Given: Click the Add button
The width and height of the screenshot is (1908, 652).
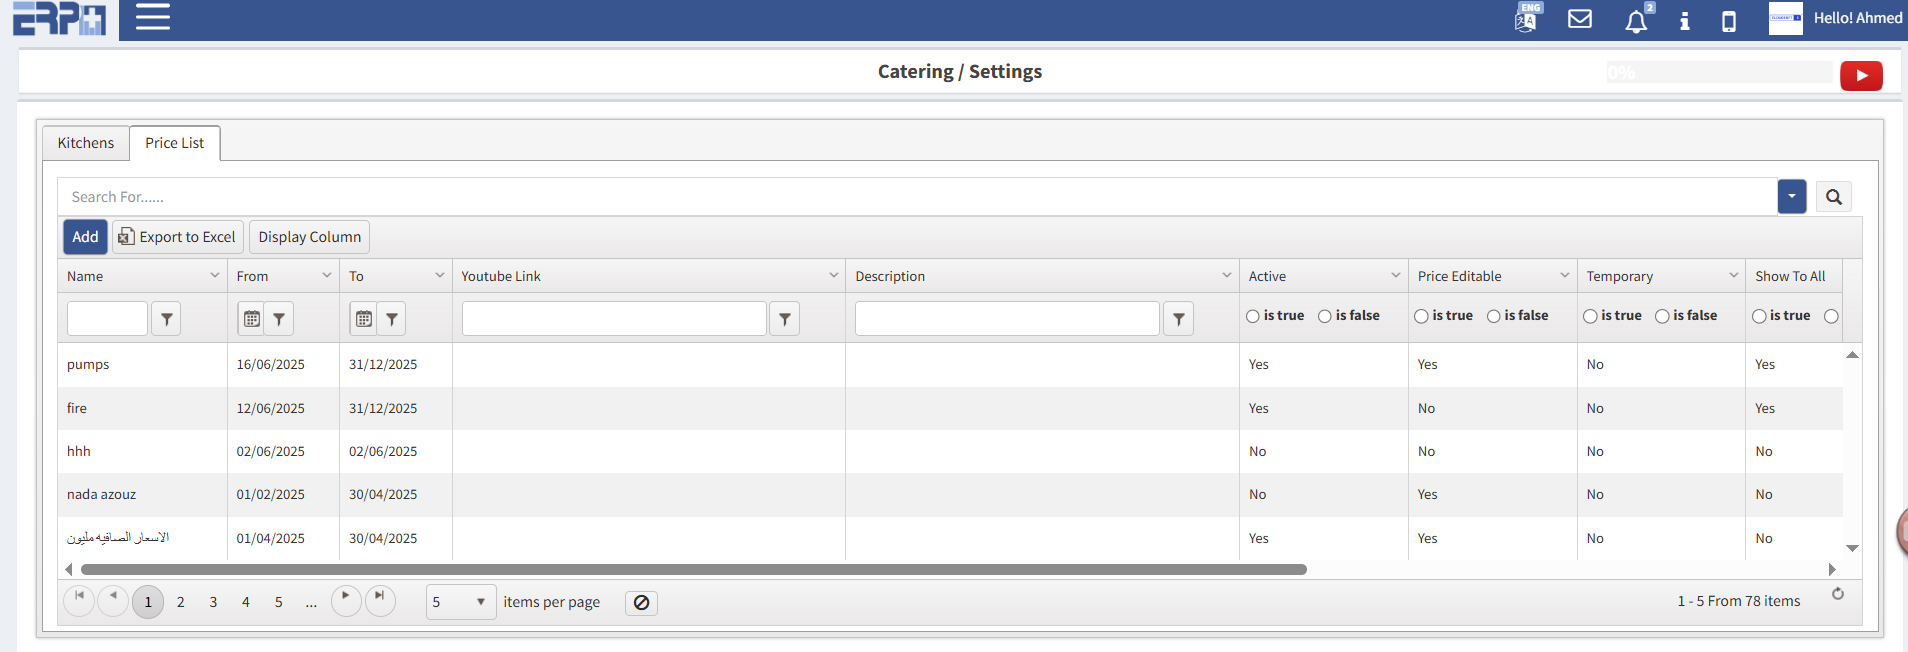Looking at the screenshot, I should pyautogui.click(x=85, y=237).
